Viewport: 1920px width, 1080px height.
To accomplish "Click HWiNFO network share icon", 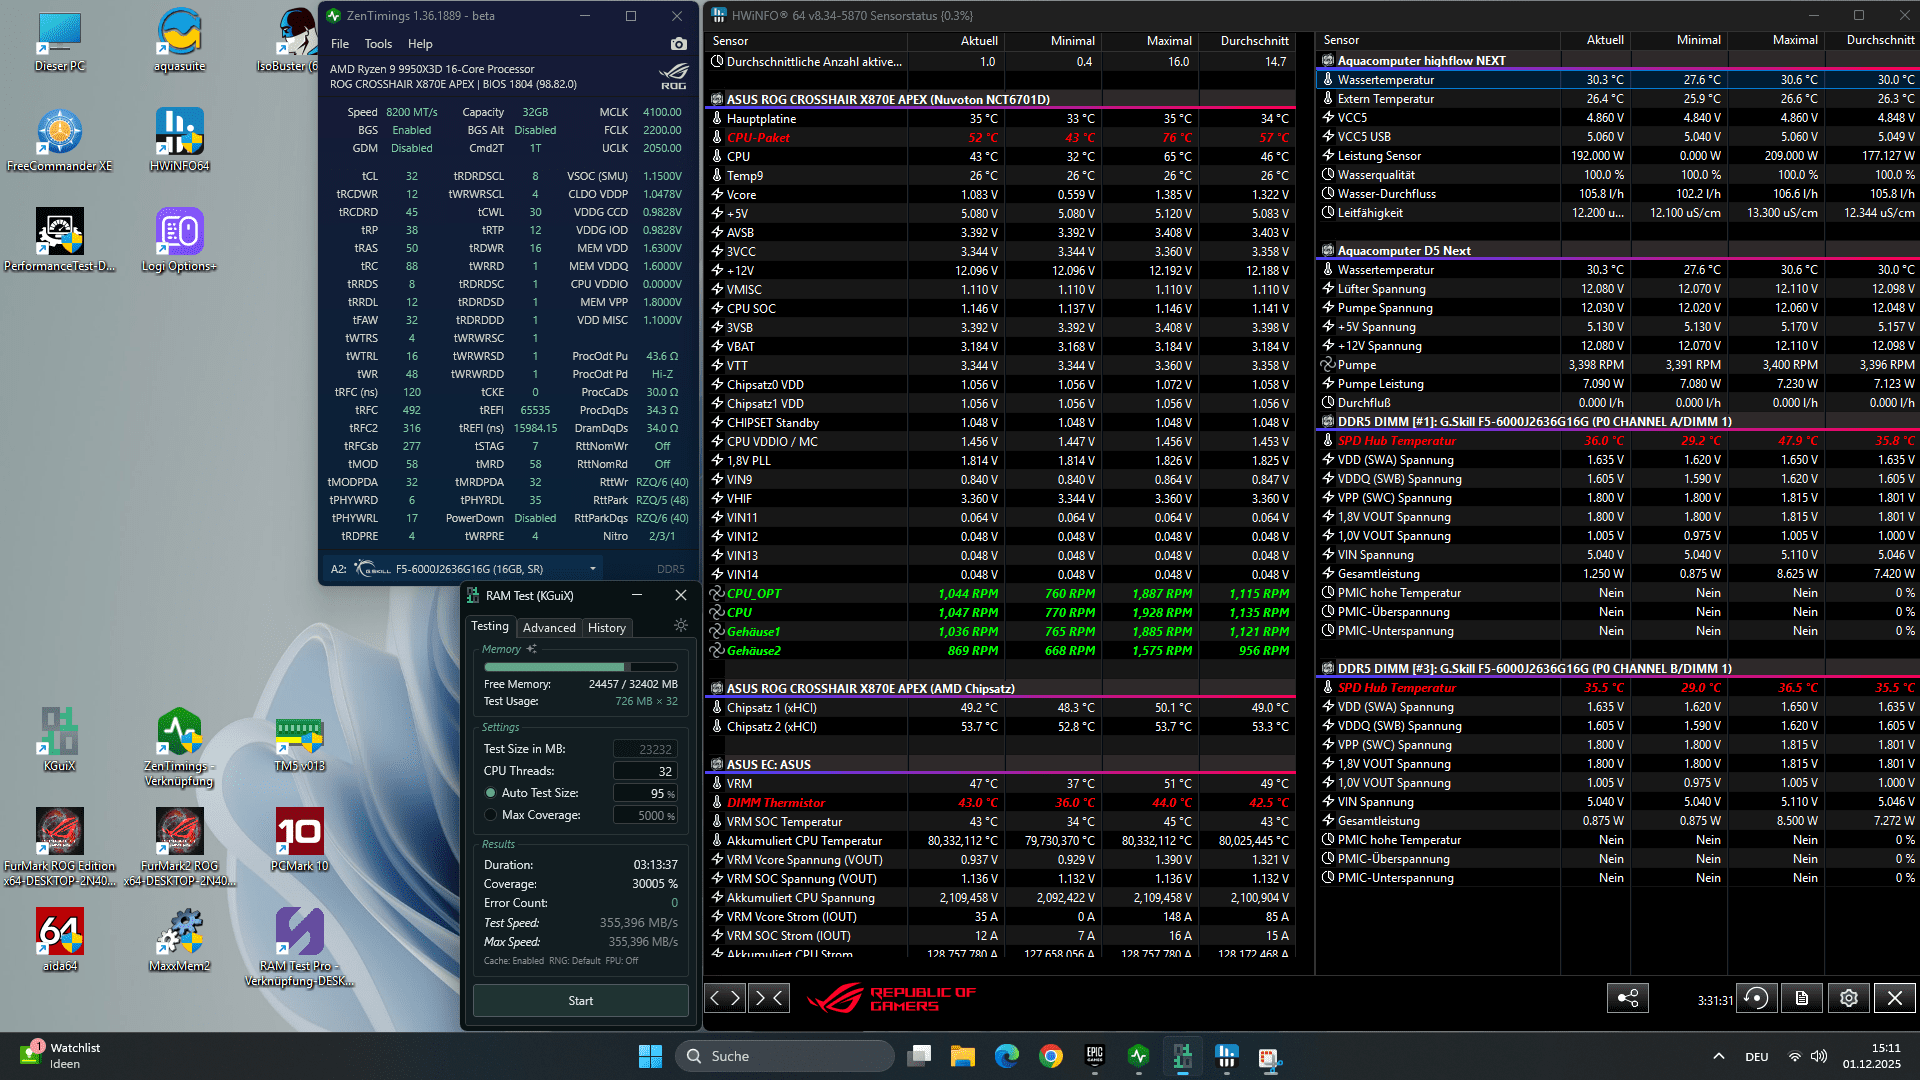I will [1627, 998].
